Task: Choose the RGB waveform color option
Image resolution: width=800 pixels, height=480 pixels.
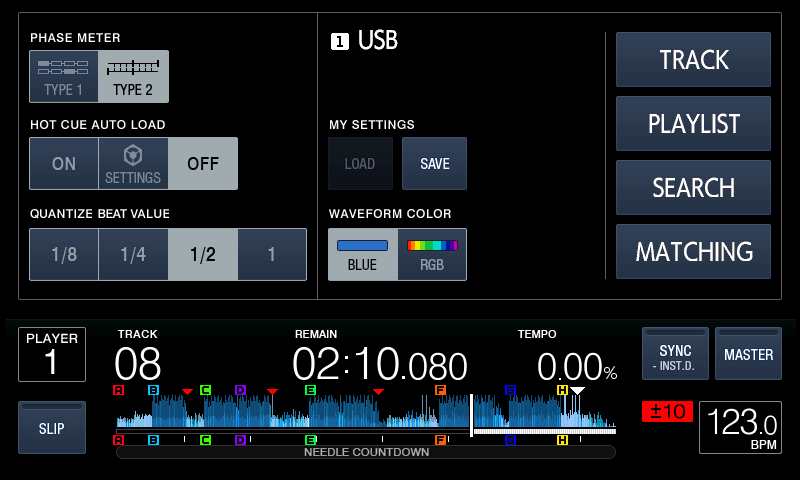Action: [432, 254]
